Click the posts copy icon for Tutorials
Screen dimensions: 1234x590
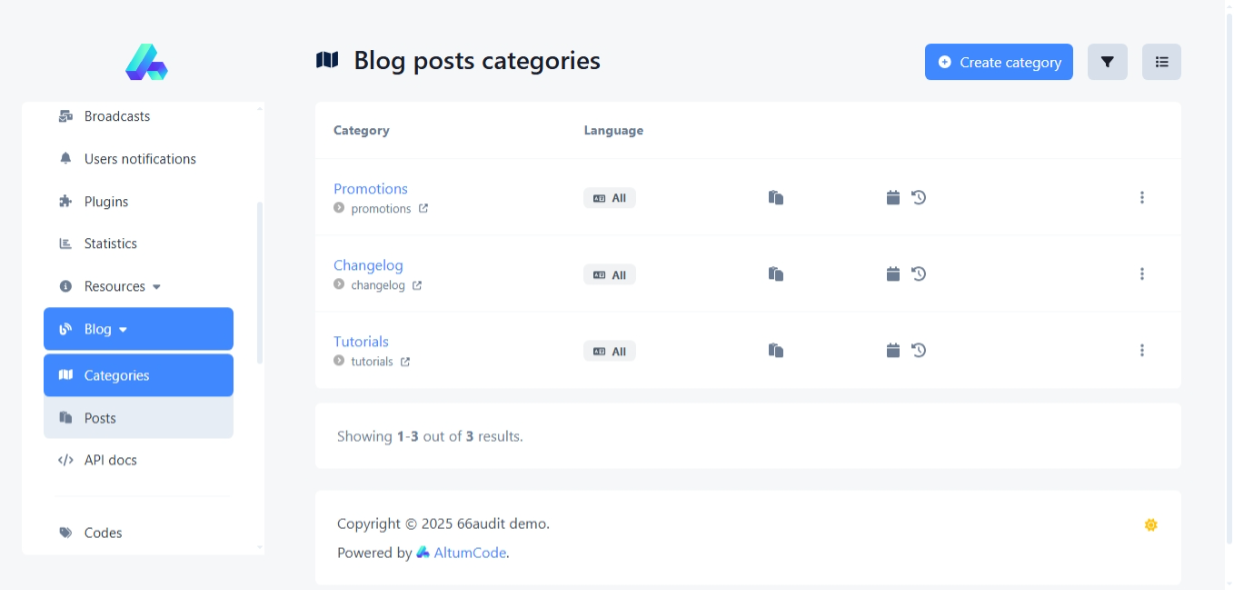click(x=775, y=350)
